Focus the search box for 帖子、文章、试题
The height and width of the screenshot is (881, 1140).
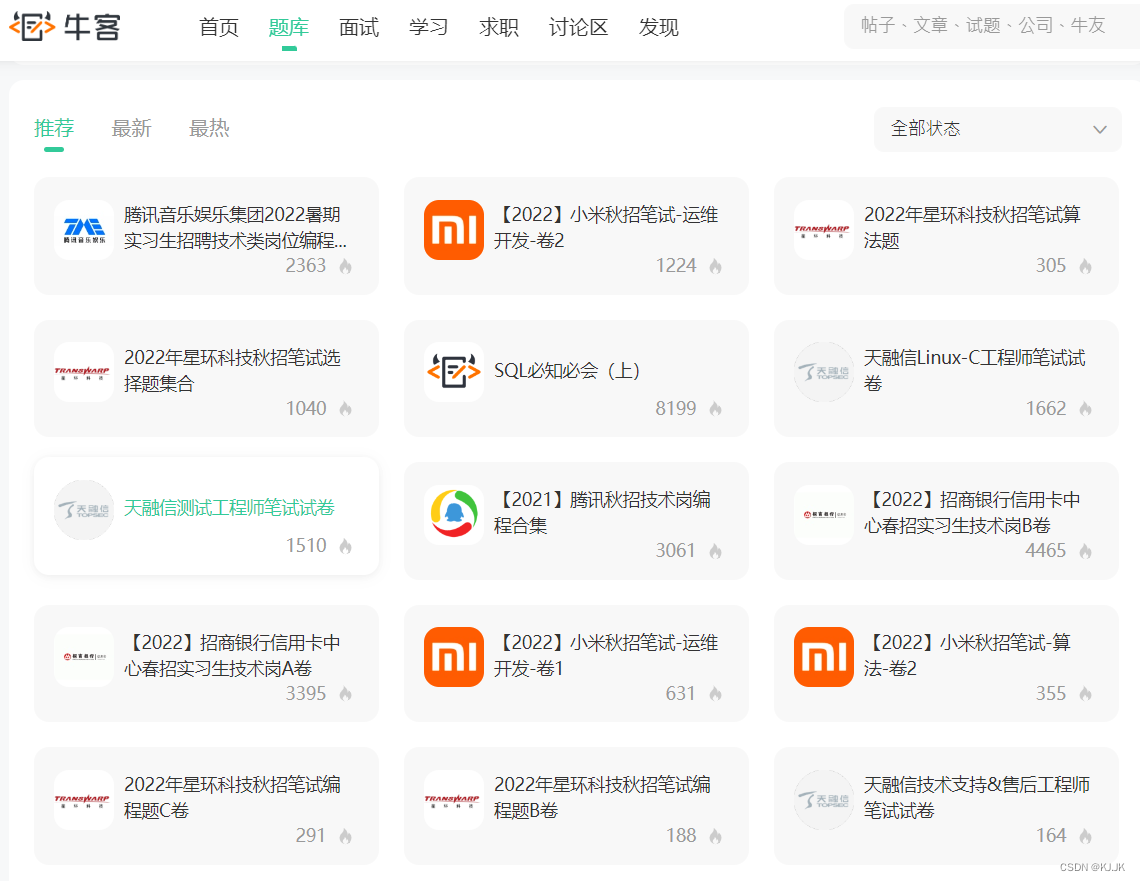pos(992,26)
